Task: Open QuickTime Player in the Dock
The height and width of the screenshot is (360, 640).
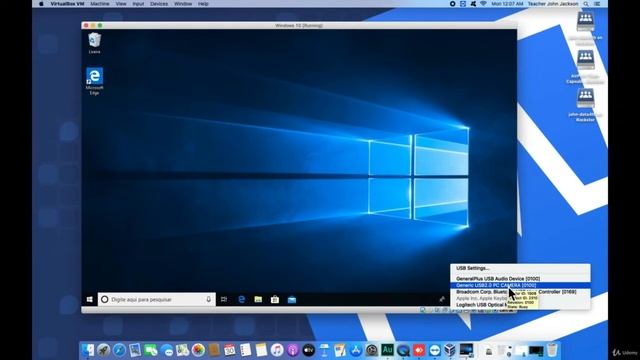Action: click(403, 350)
